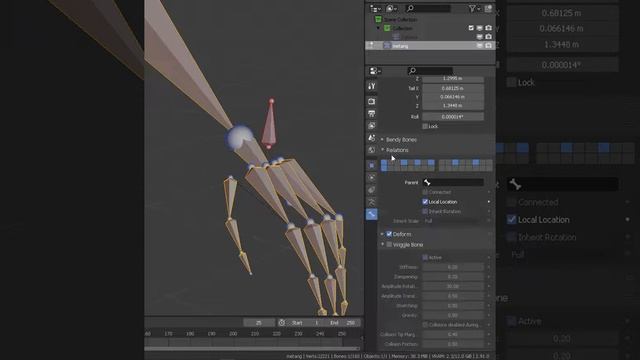Click the Stiffness value field
This screenshot has height=360, width=640.
(x=453, y=267)
